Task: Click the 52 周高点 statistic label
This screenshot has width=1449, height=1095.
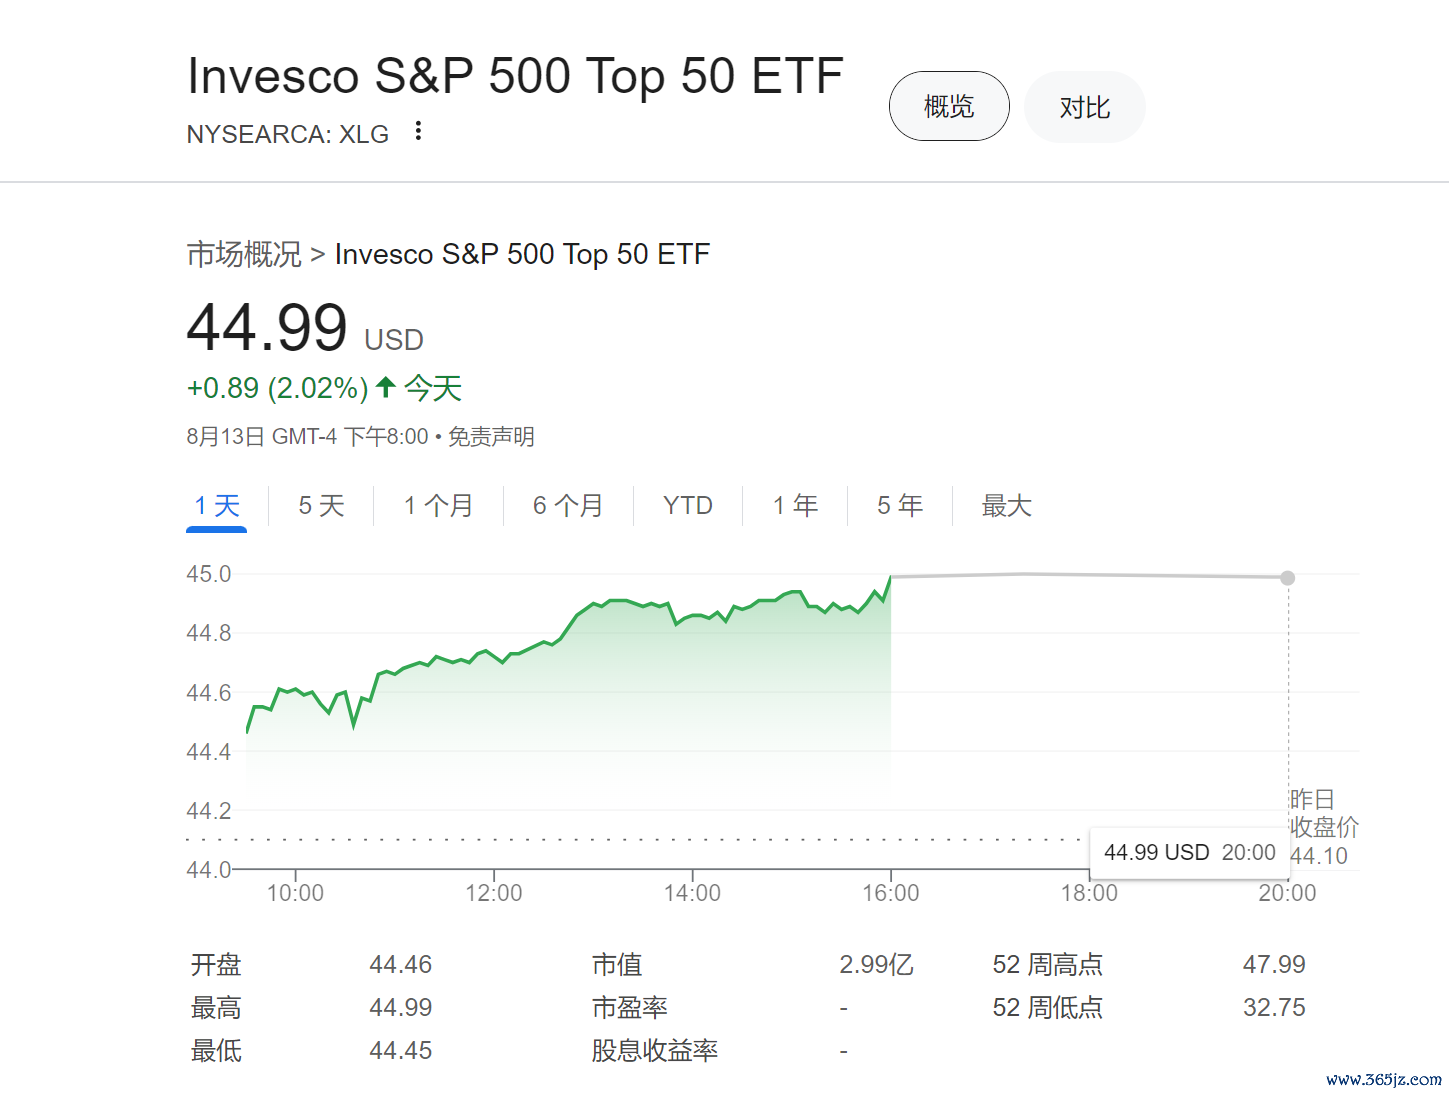Action: click(x=1047, y=965)
